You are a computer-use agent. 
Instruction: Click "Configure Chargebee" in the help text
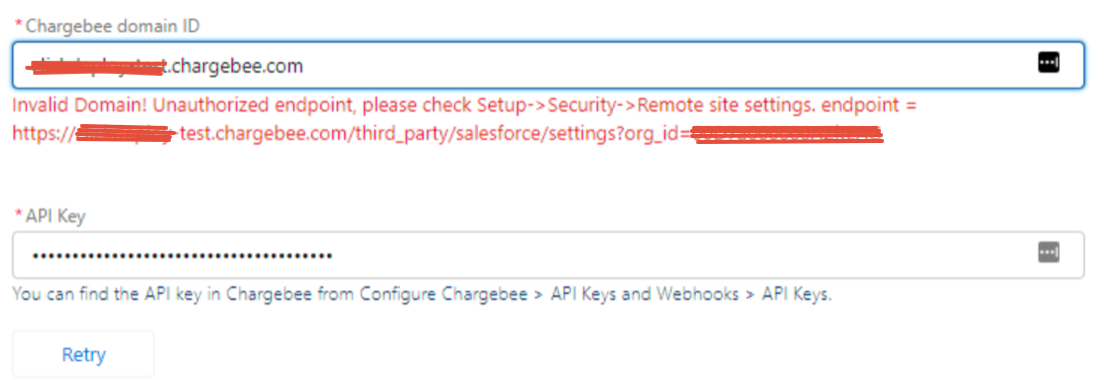pyautogui.click(x=443, y=294)
